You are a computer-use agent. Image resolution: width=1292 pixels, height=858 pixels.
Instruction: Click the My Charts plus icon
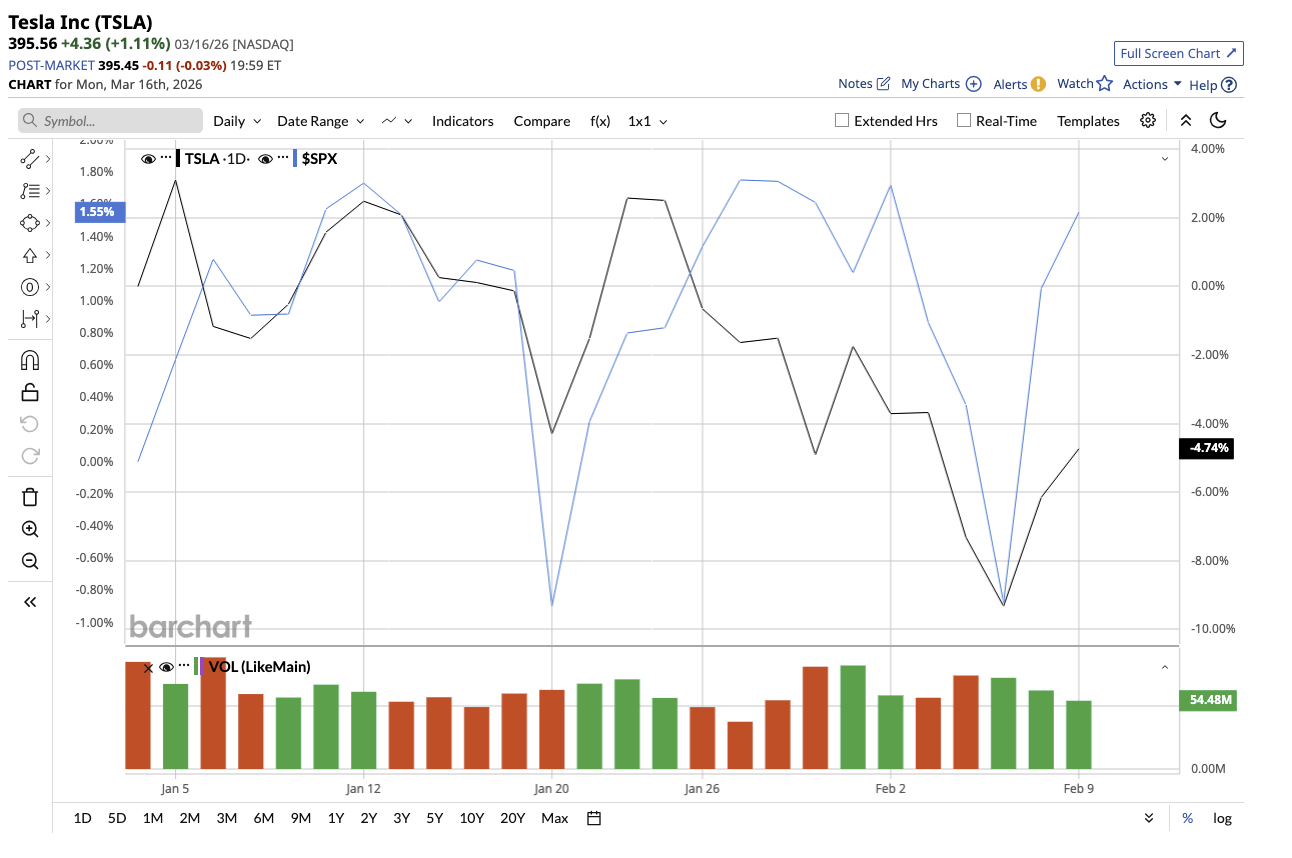pyautogui.click(x=973, y=84)
